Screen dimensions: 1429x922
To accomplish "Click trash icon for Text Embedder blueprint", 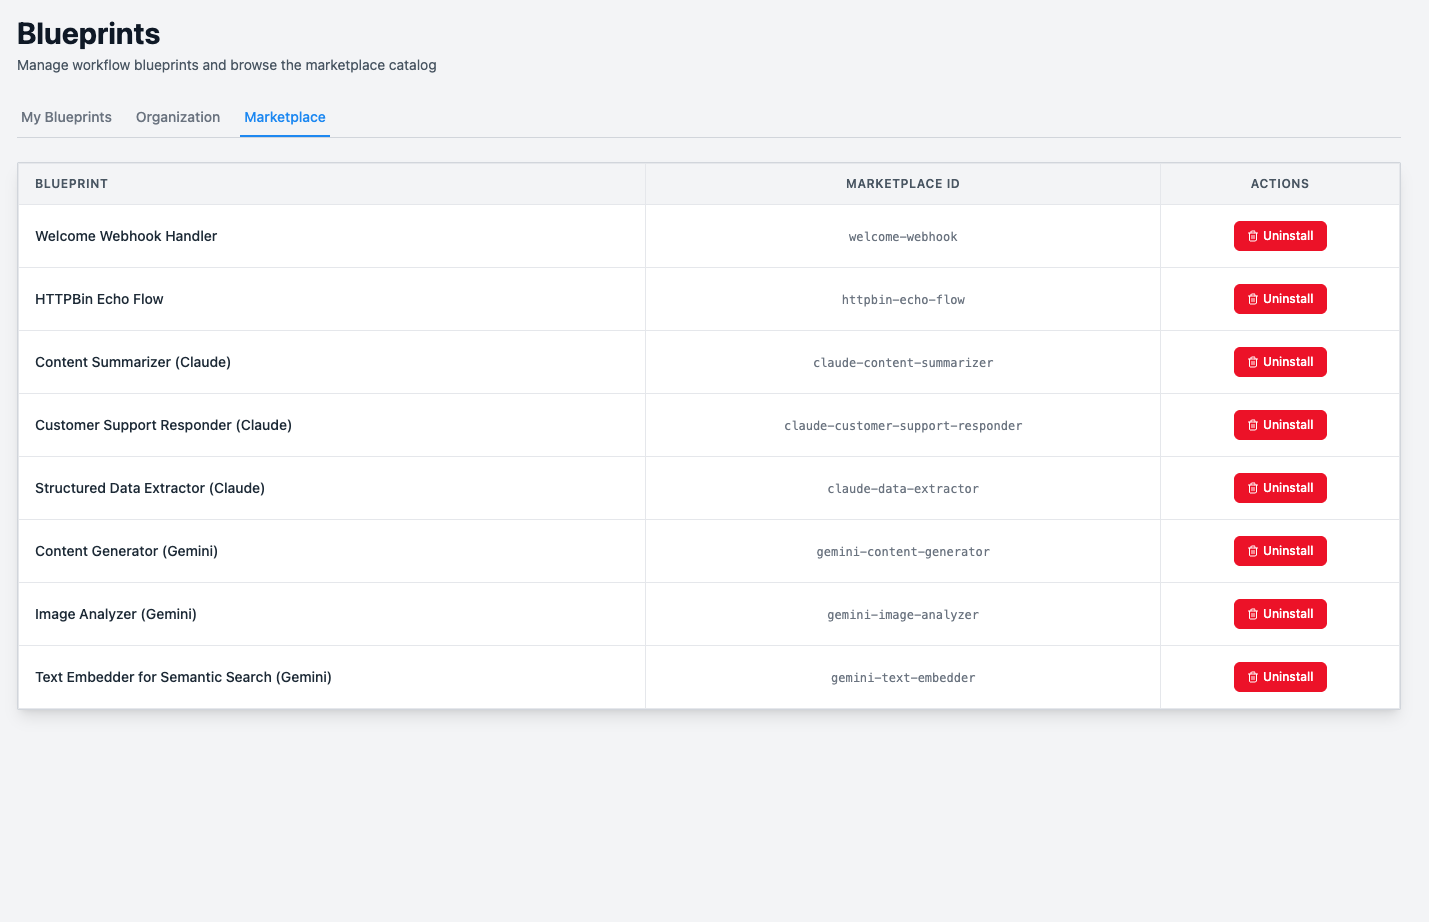I will pos(1253,678).
